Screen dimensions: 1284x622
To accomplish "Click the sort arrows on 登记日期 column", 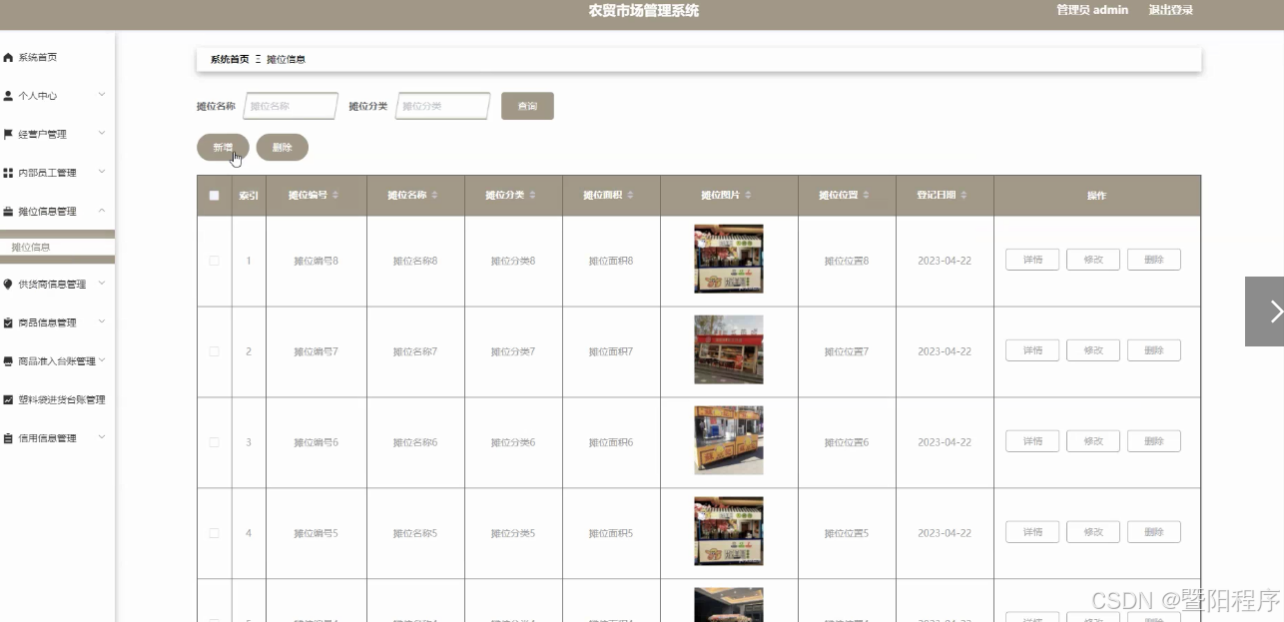I will point(964,195).
